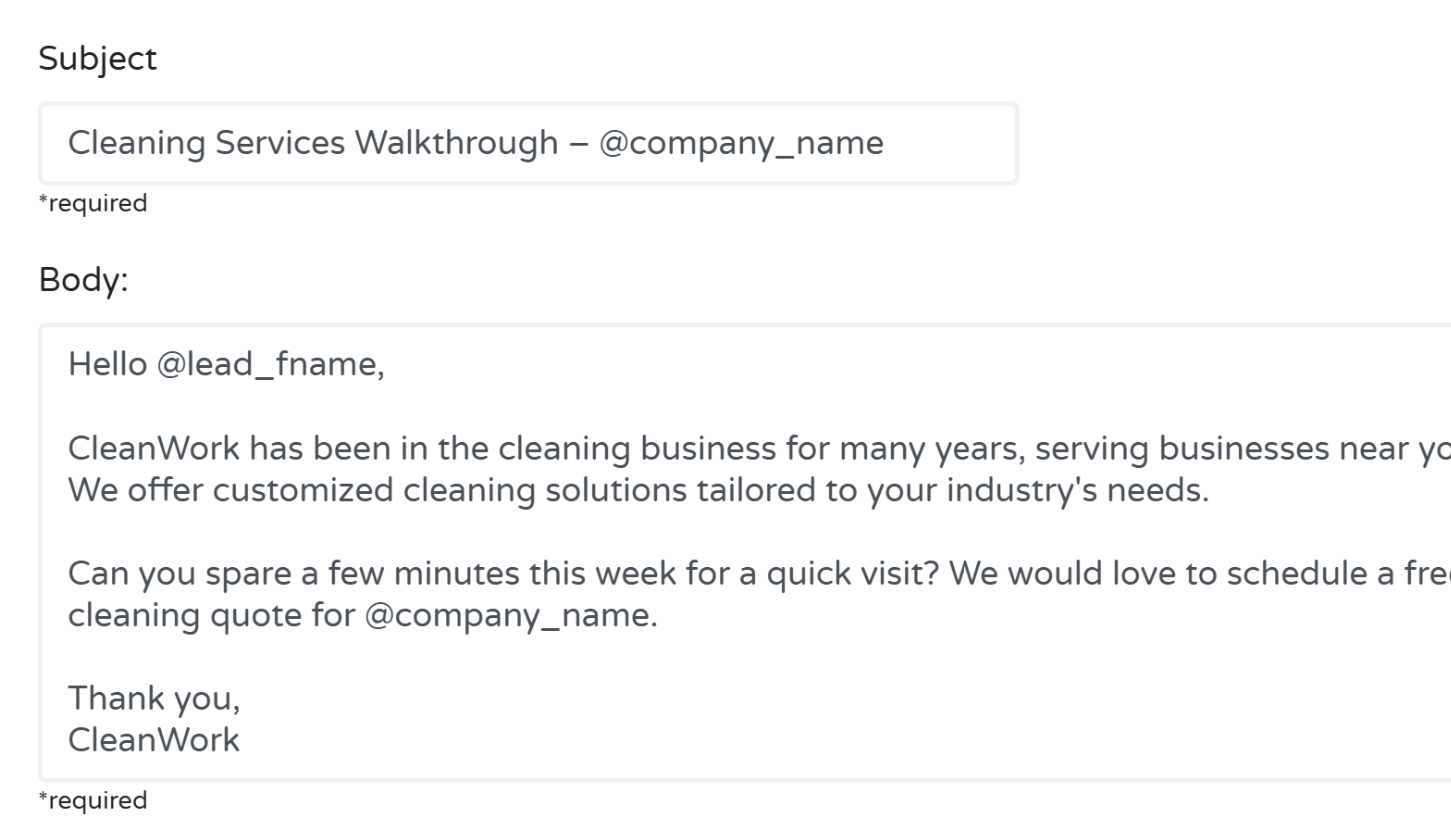
Task: Click the "CleanWork" signature on the last line
Action: click(x=154, y=741)
